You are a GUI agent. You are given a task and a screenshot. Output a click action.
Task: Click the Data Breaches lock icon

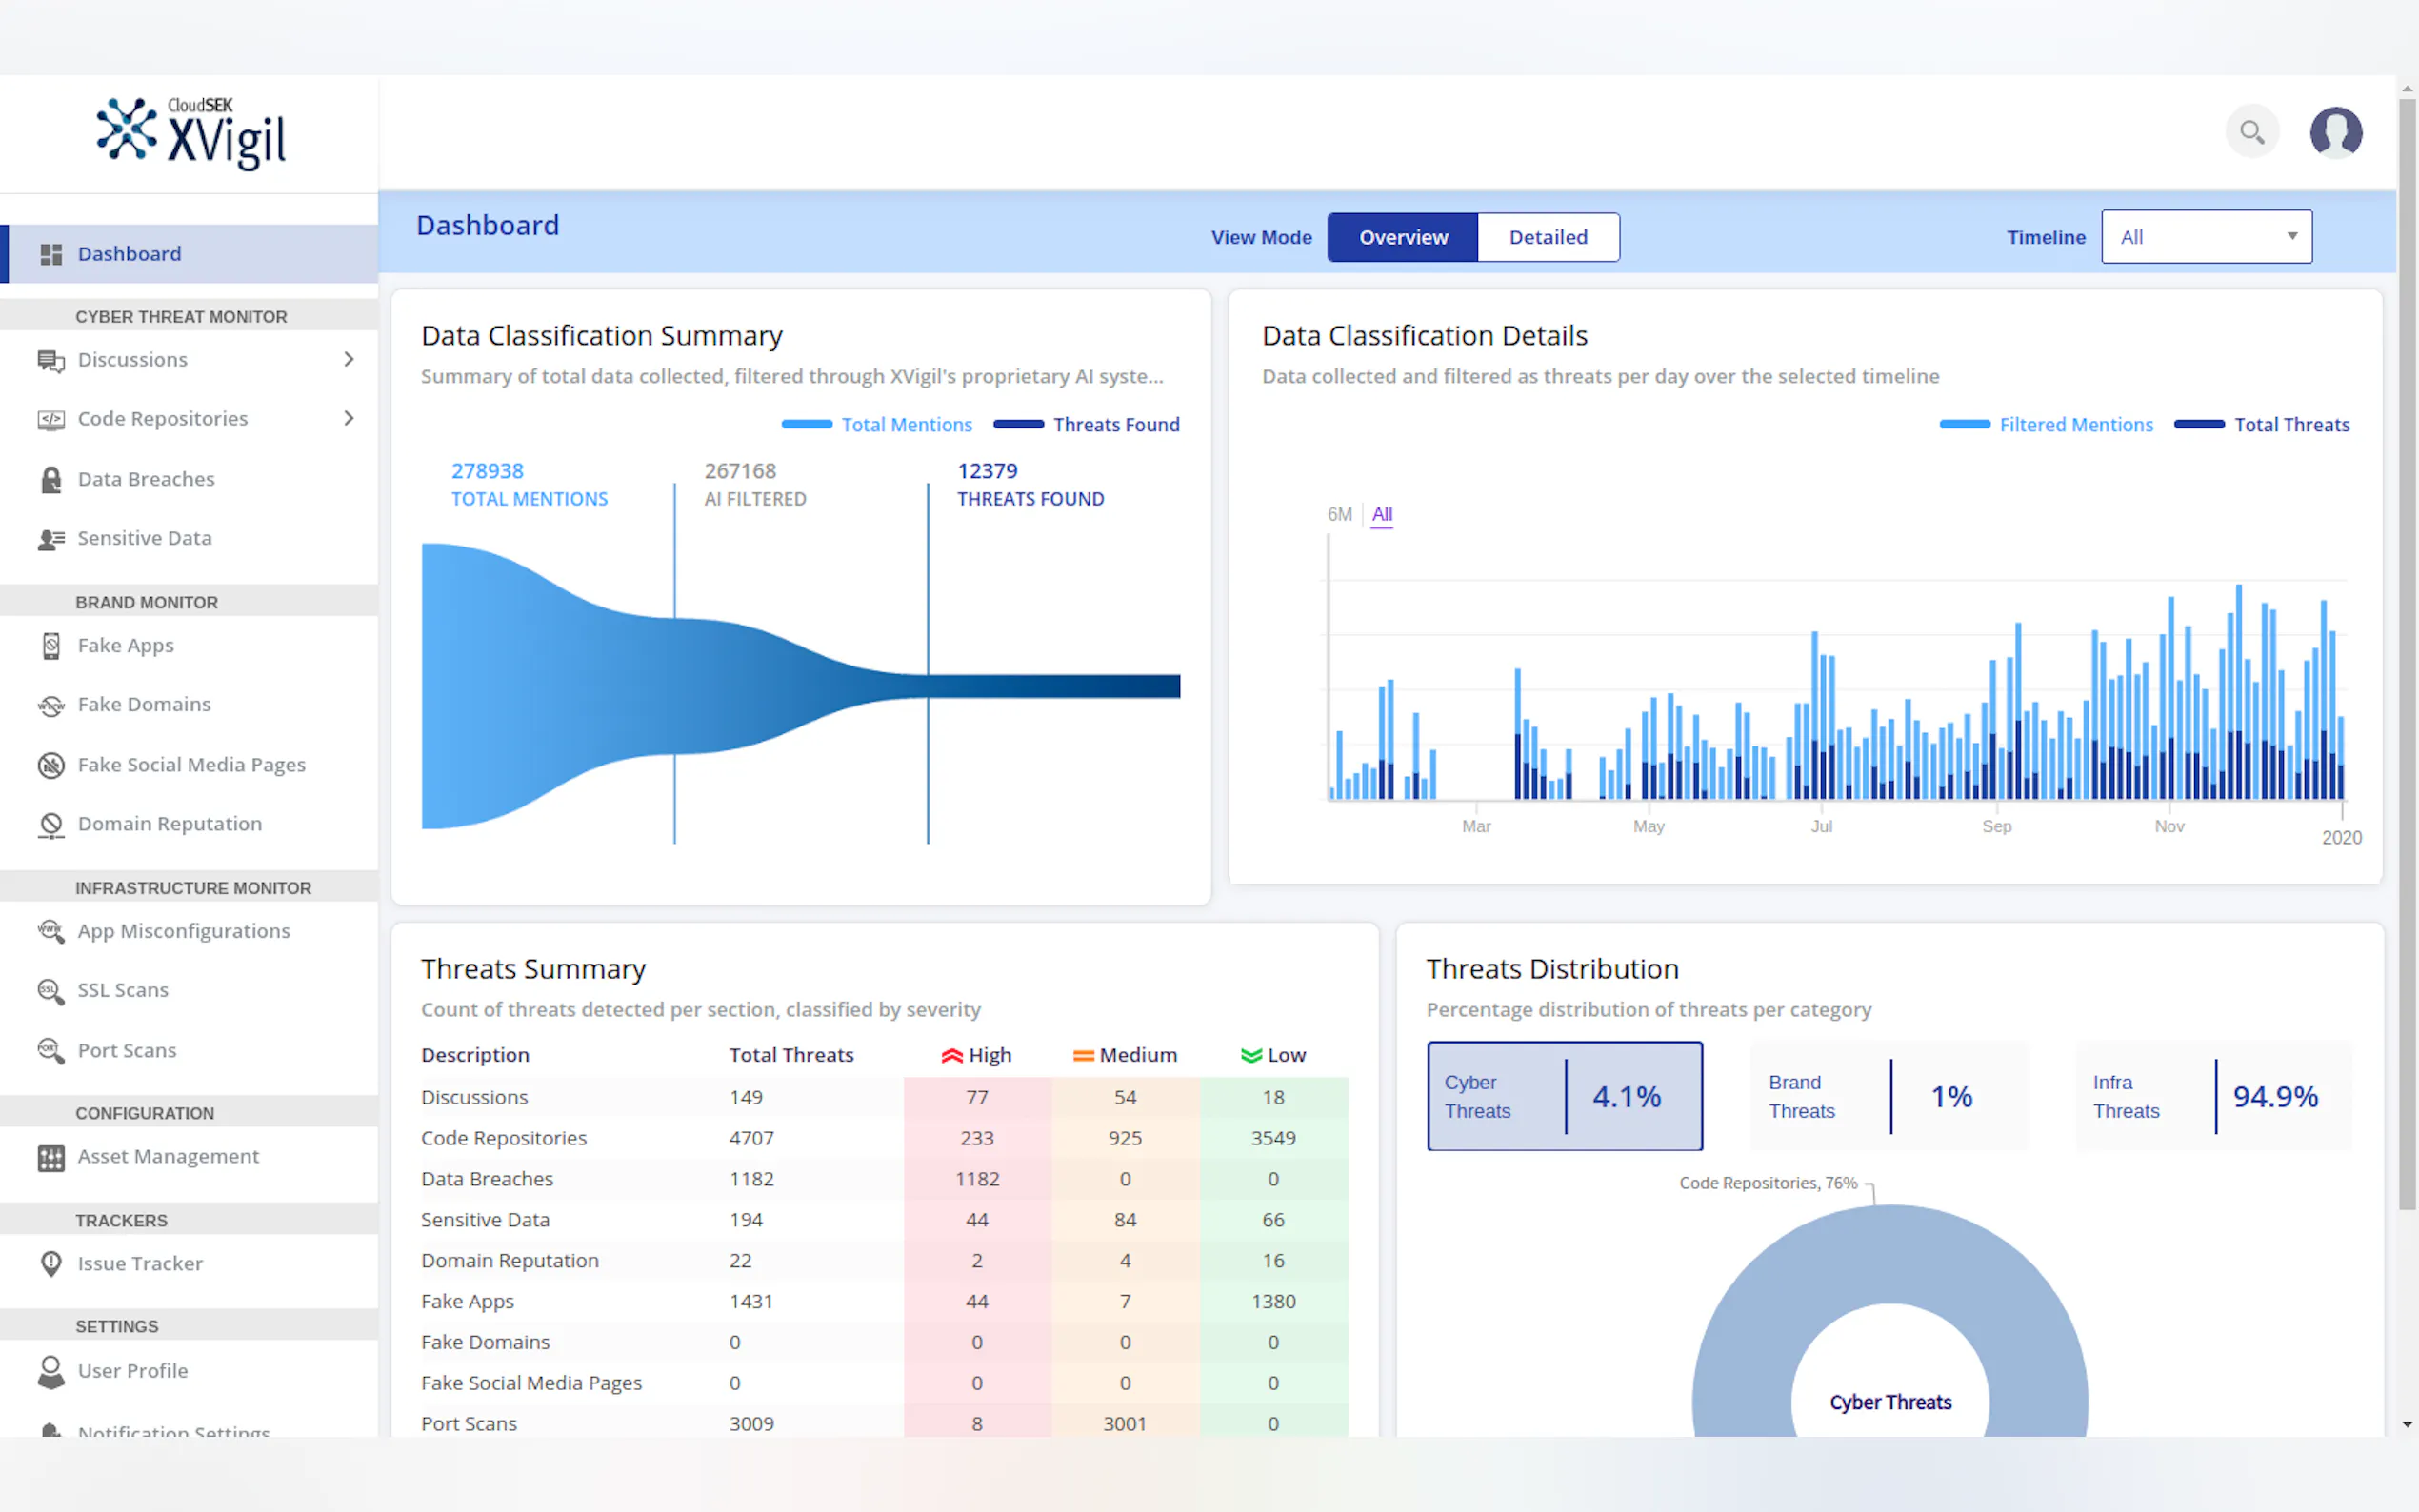pyautogui.click(x=50, y=480)
